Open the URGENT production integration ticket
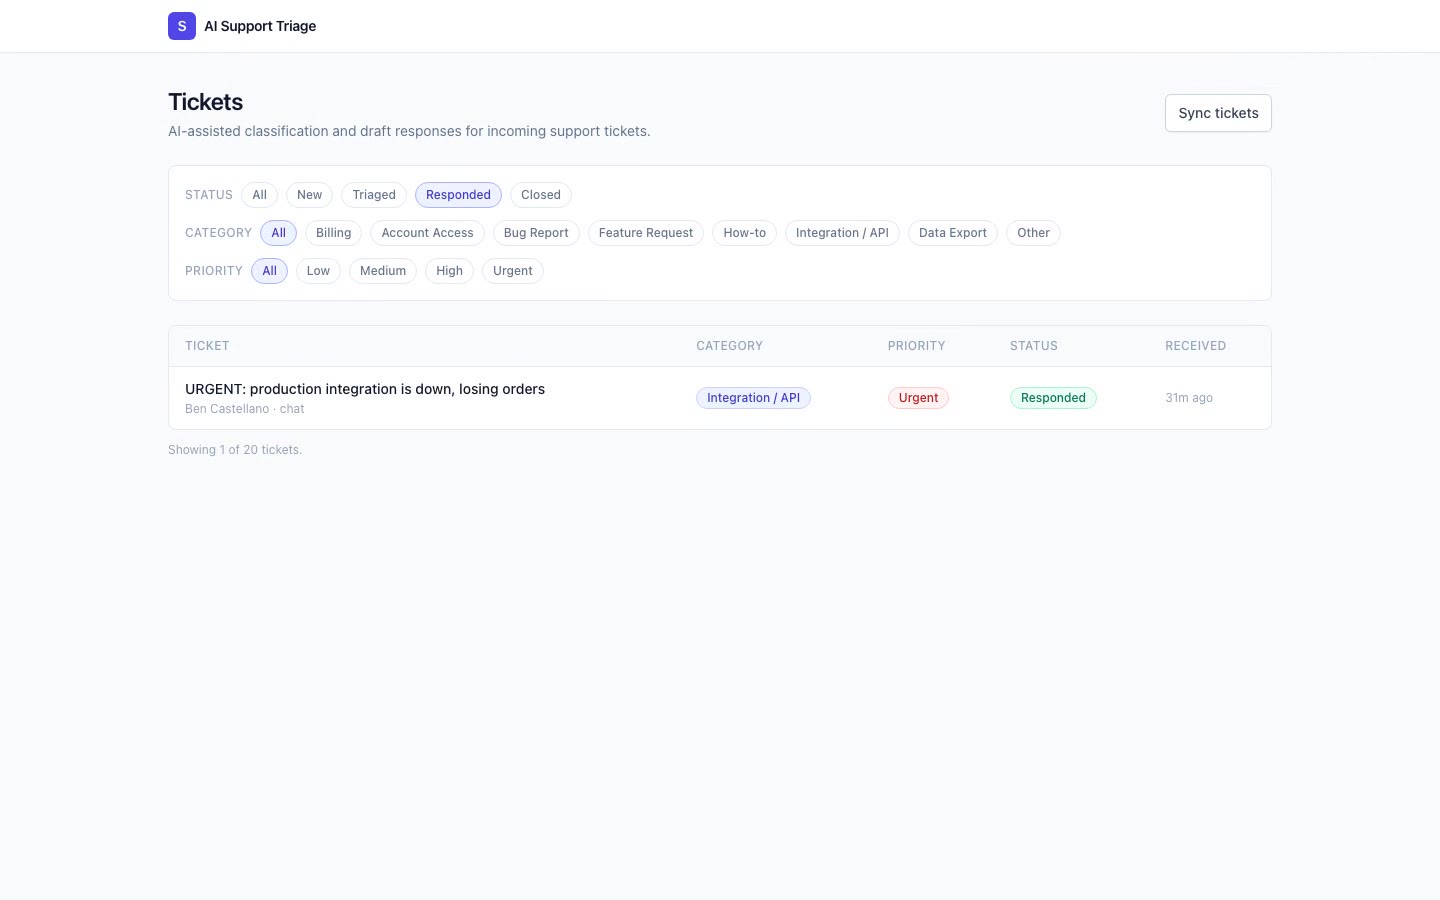 [x=365, y=389]
